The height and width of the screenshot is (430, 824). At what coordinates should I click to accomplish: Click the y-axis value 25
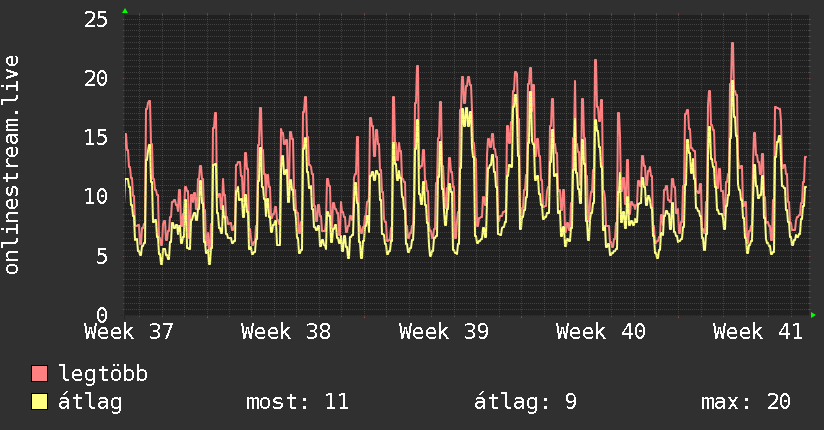[96, 20]
